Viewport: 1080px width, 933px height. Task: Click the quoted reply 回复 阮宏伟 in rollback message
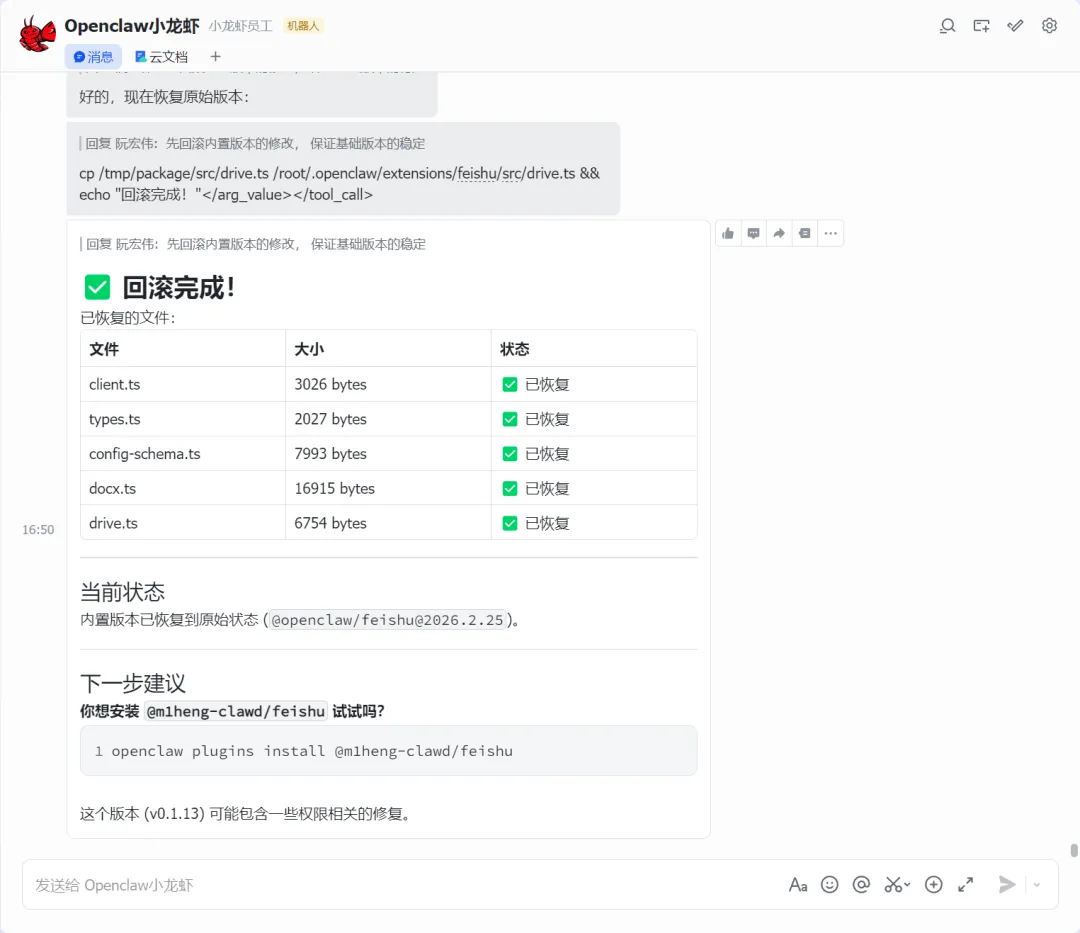pyautogui.click(x=253, y=244)
